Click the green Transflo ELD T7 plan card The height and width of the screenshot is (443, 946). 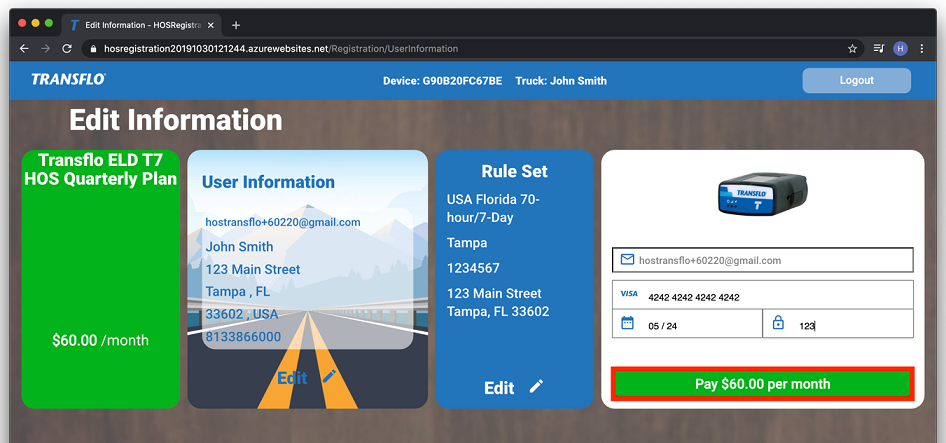[101, 279]
